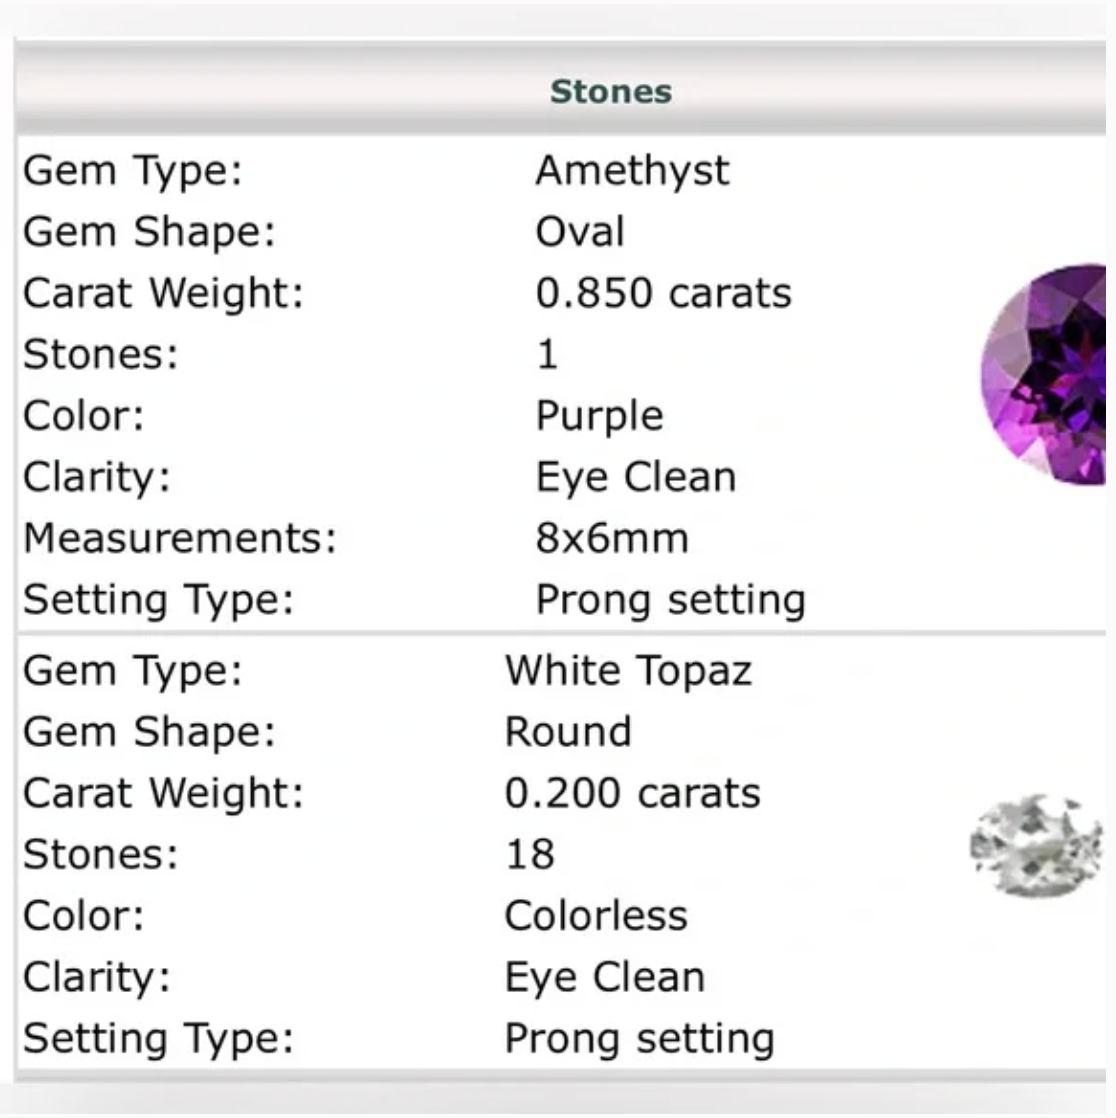Click Clarity label in the White Topaz section
1116x1118 pixels.
pos(97,977)
